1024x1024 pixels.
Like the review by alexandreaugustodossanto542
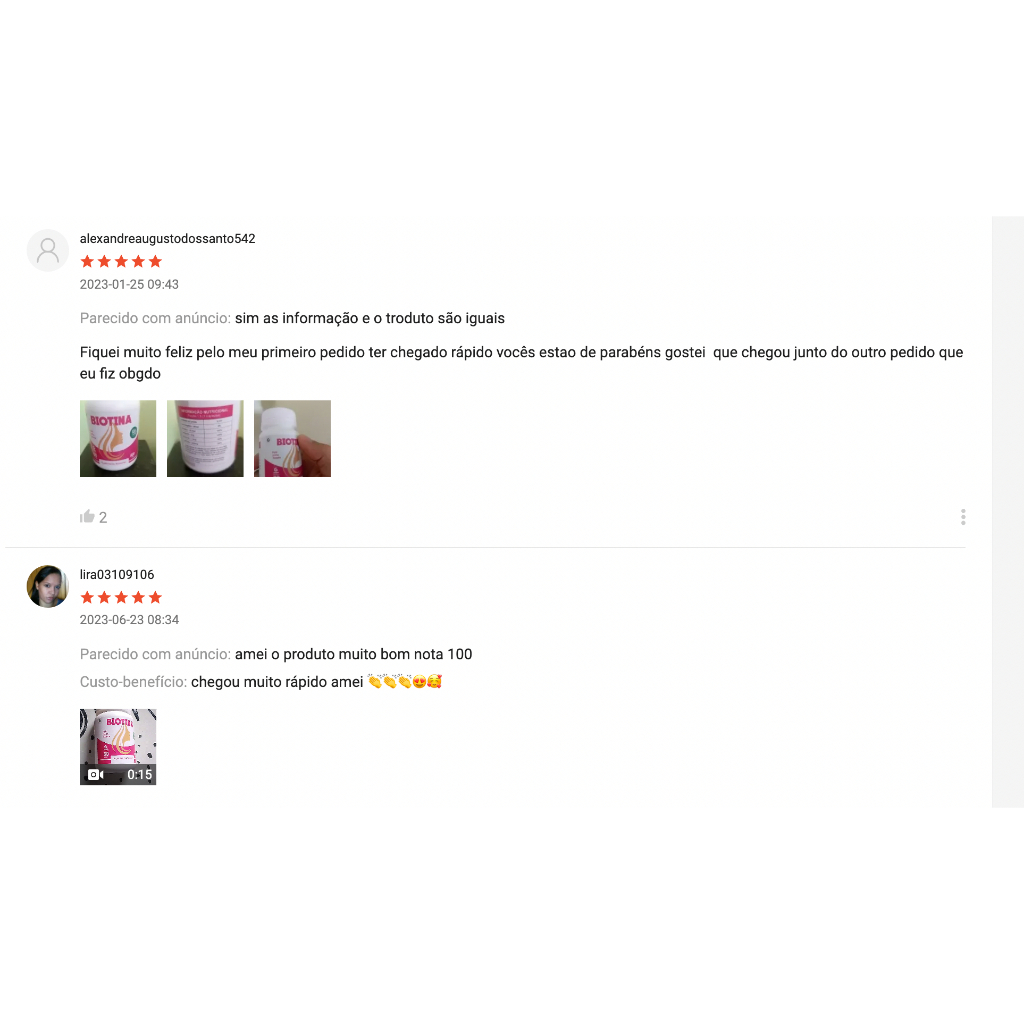pyautogui.click(x=87, y=517)
